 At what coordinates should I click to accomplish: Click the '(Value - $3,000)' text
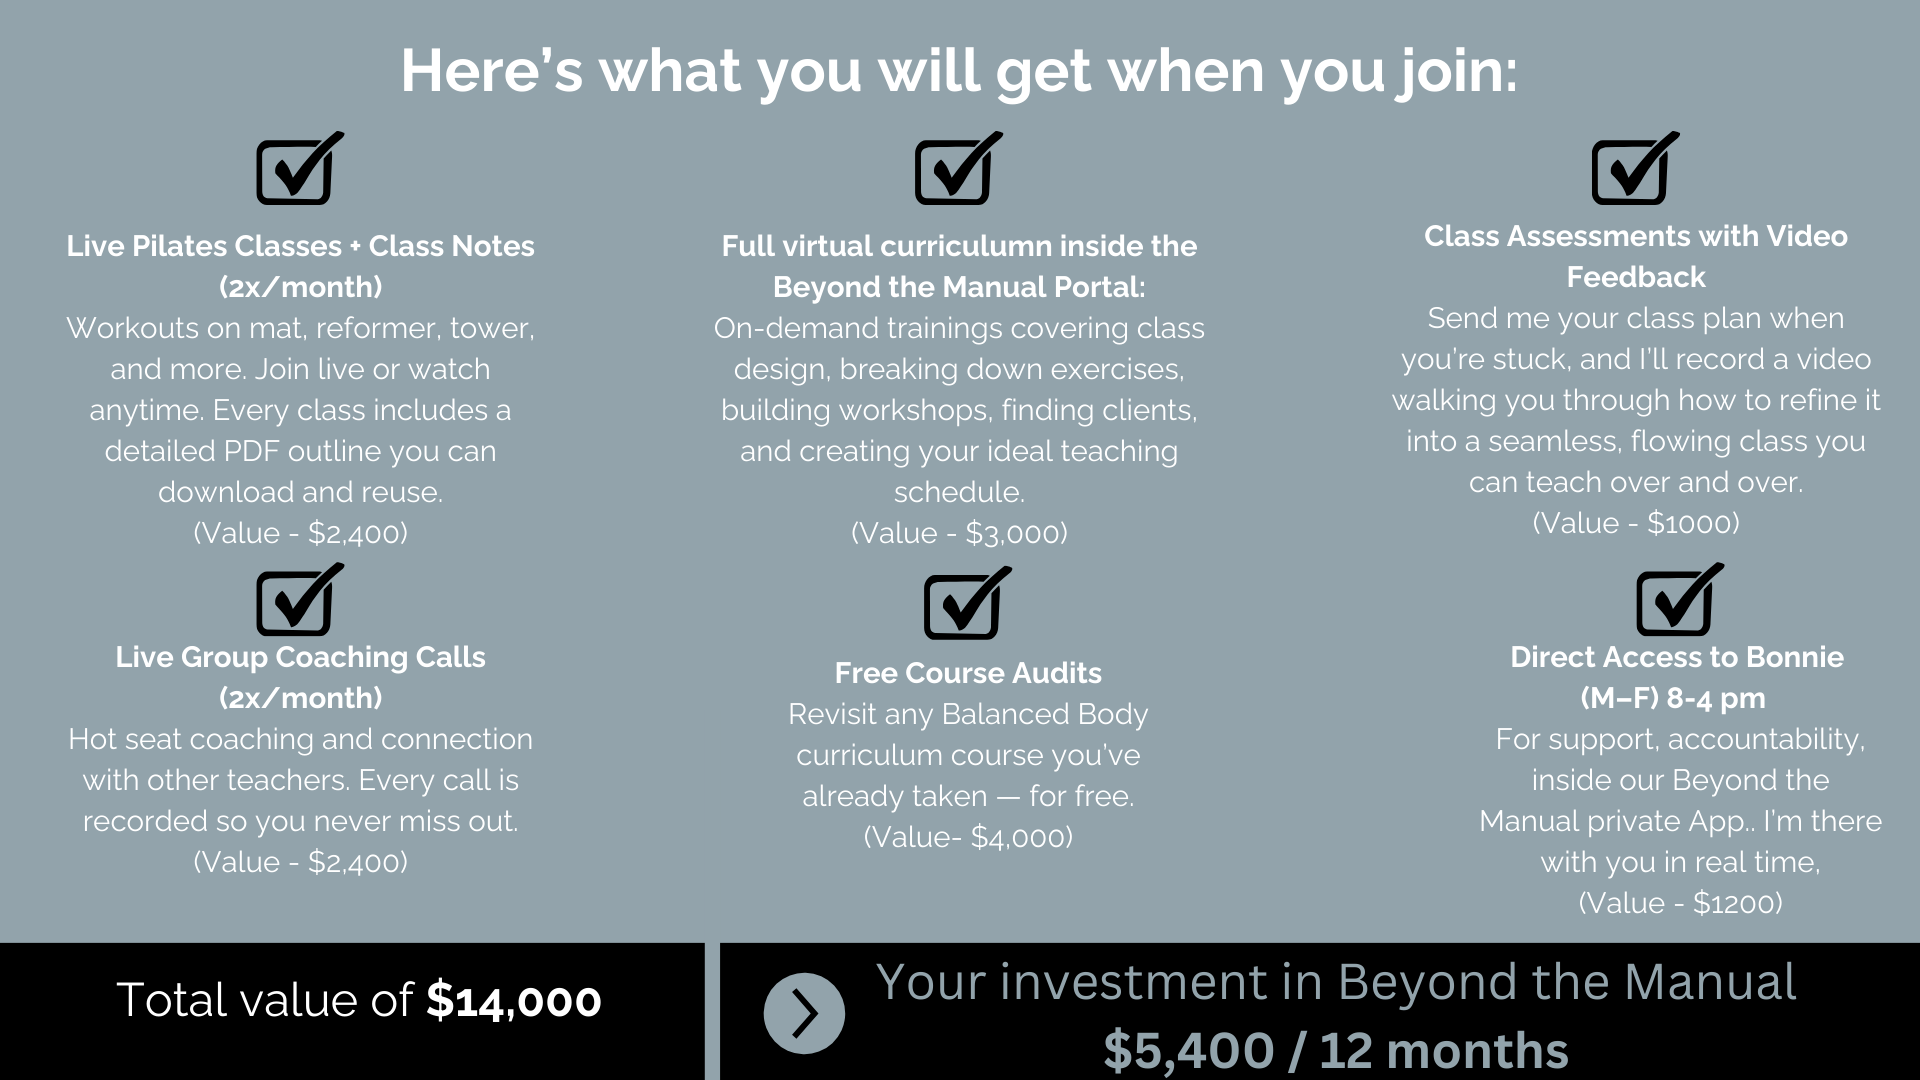959,533
